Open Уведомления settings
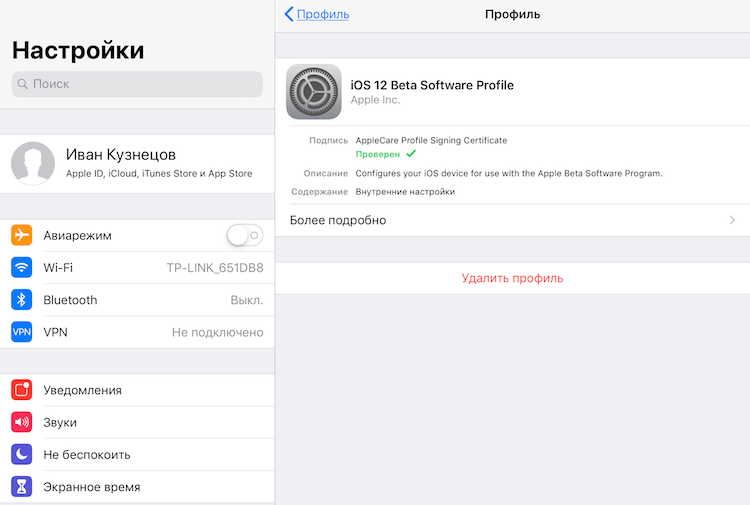This screenshot has width=750, height=505. pos(137,390)
